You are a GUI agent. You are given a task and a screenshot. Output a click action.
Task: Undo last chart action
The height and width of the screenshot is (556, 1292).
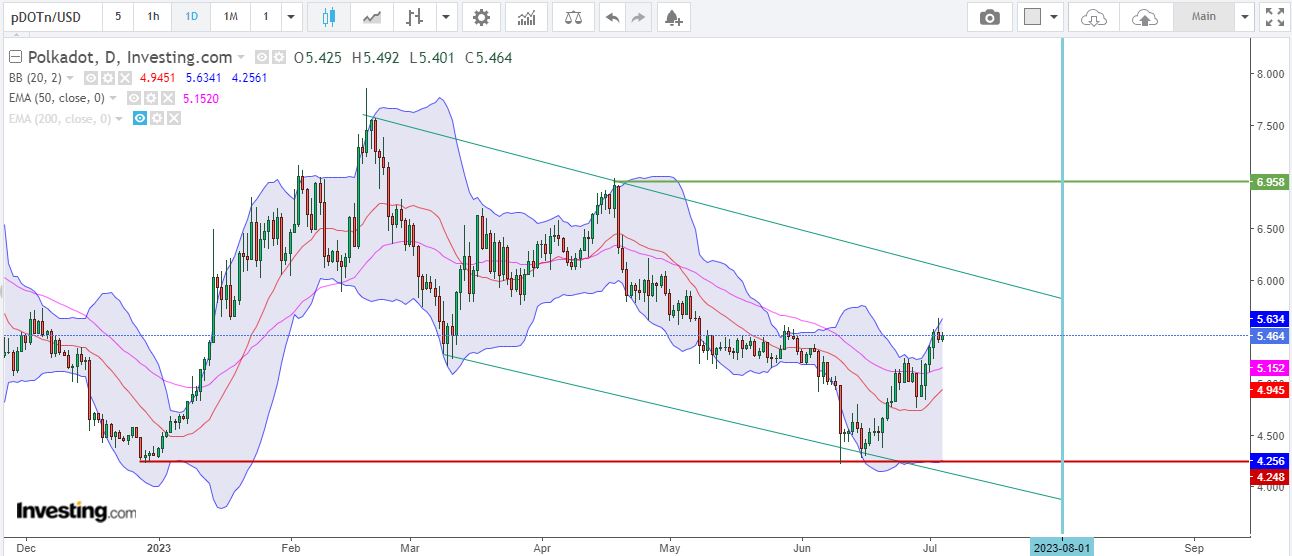(612, 17)
